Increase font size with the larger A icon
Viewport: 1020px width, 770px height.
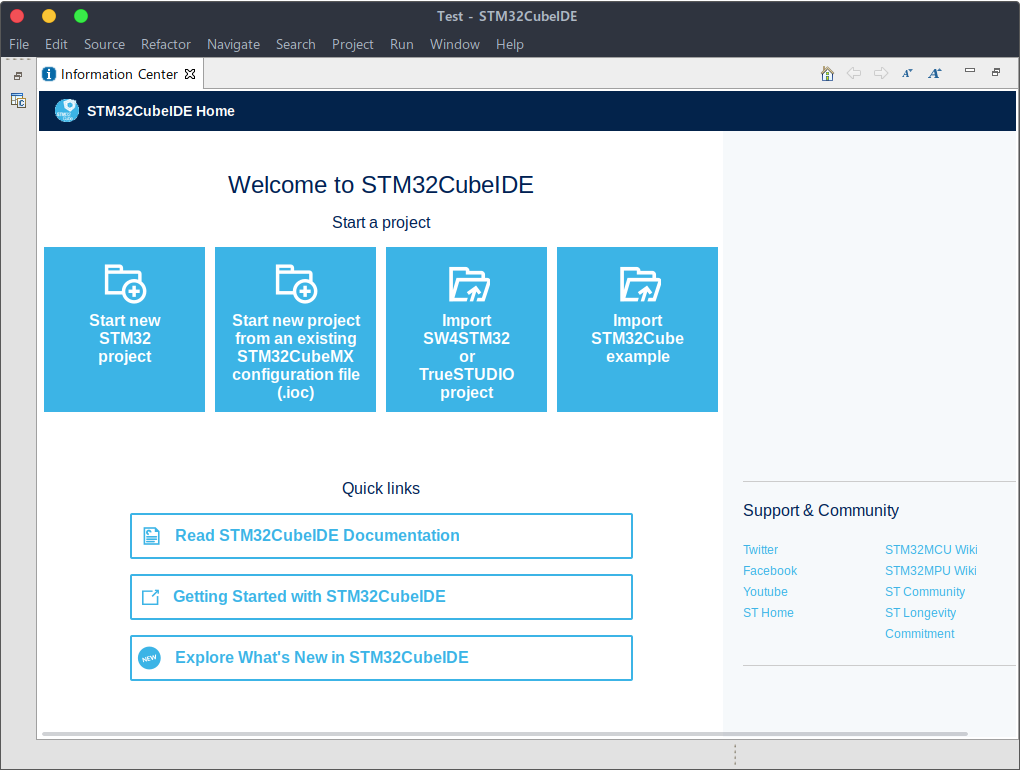pos(935,73)
